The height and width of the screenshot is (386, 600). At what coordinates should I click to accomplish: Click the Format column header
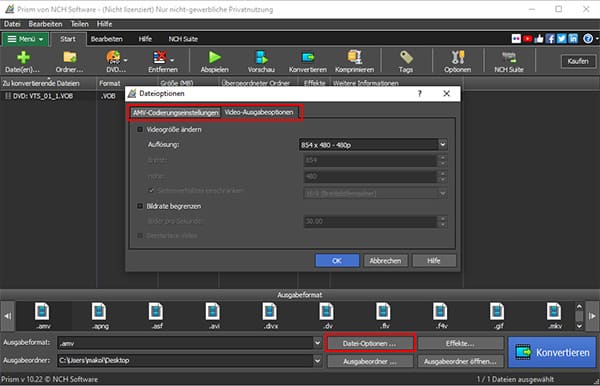point(127,83)
